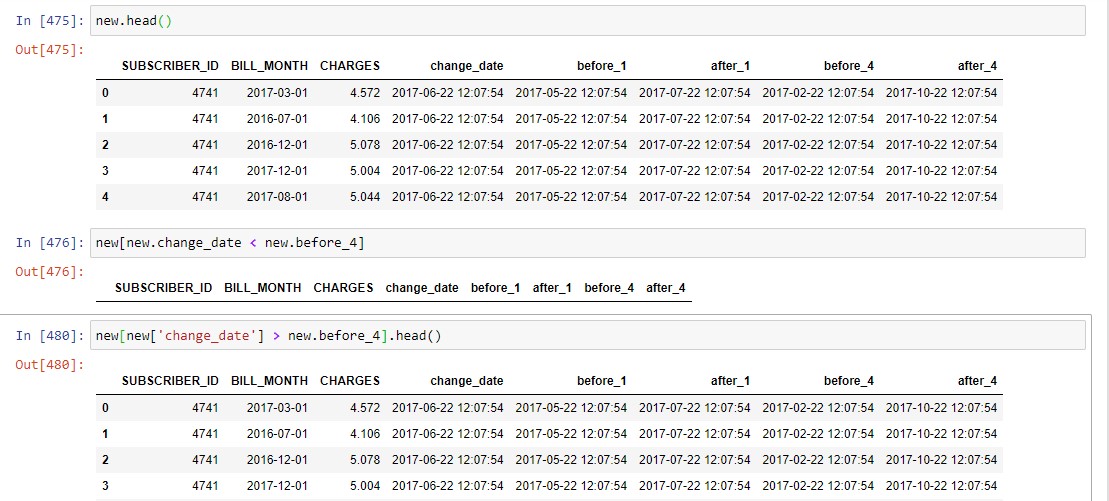1109x501 pixels.
Task: Click before_1 header in empty Out[476] table
Action: pos(496,288)
